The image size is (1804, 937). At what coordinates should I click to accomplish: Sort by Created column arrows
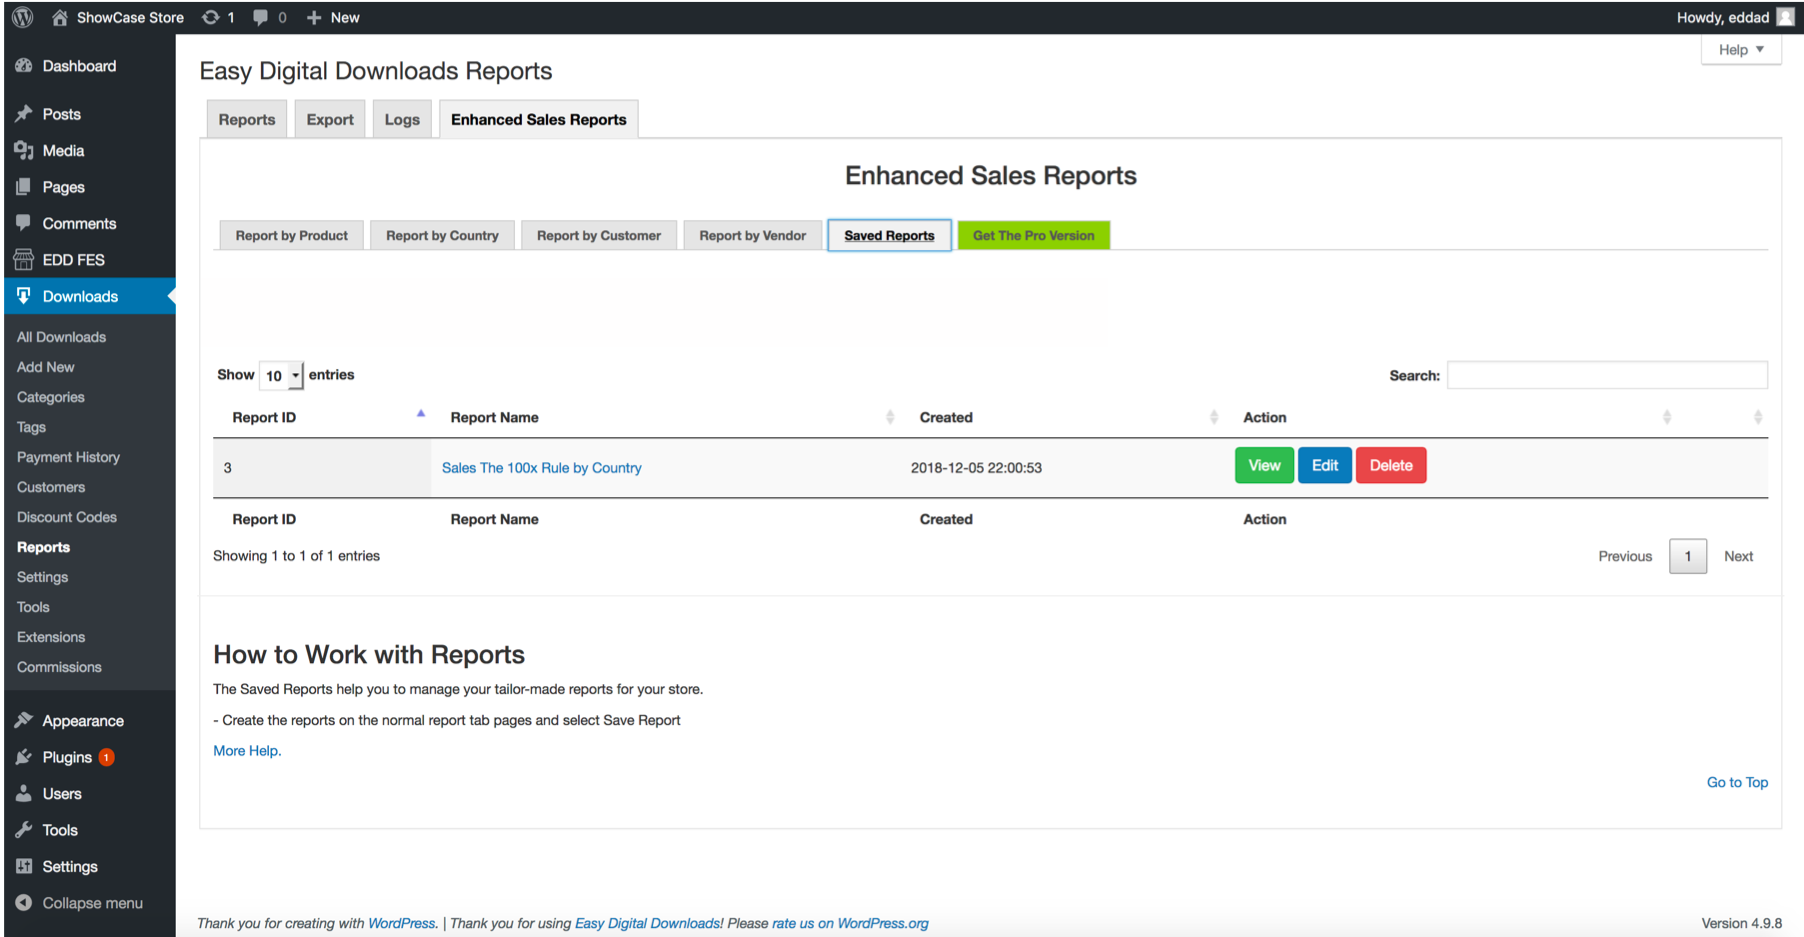[1214, 417]
